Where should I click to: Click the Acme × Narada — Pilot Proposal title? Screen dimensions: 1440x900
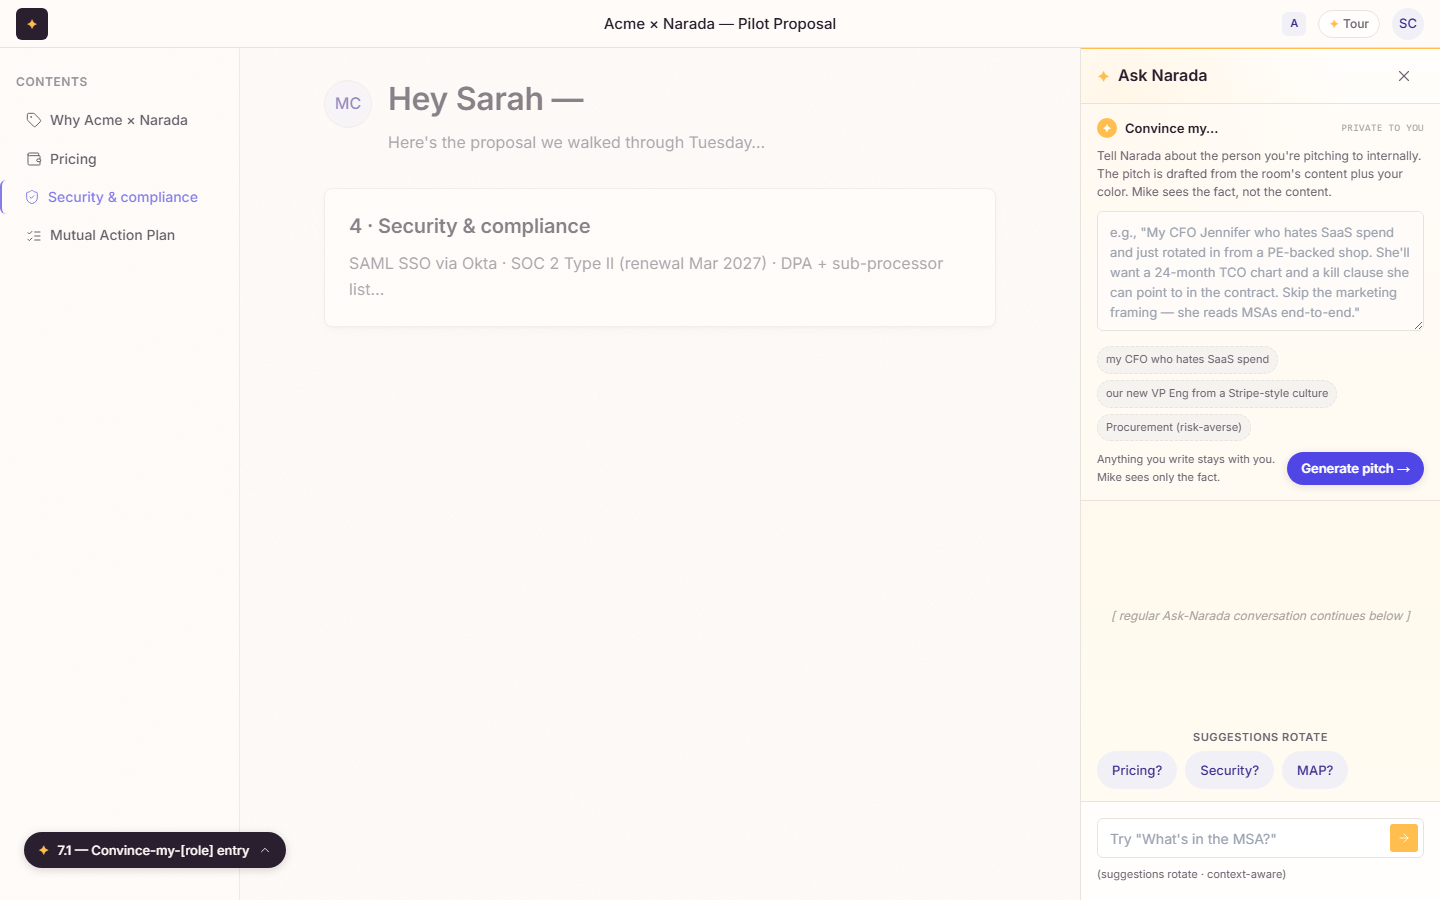tap(720, 24)
